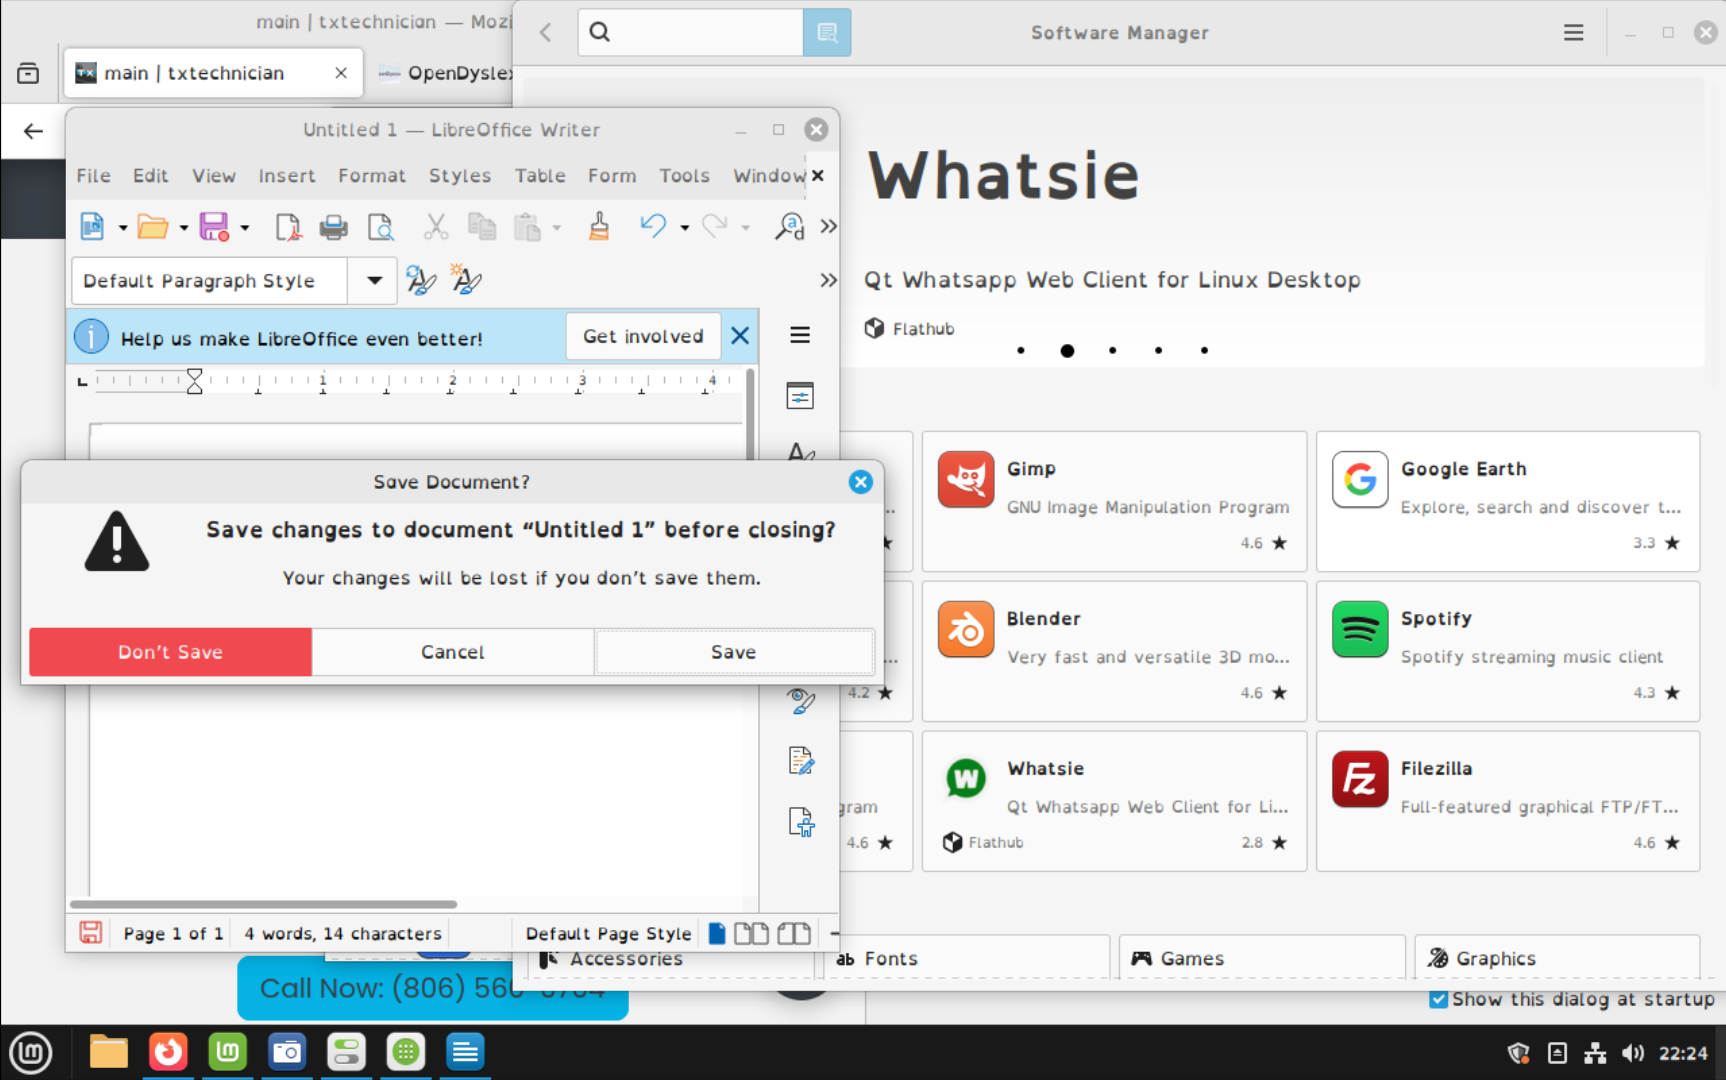1726x1080 pixels.
Task: Open the Games category in Software Manager
Action: (1262, 958)
